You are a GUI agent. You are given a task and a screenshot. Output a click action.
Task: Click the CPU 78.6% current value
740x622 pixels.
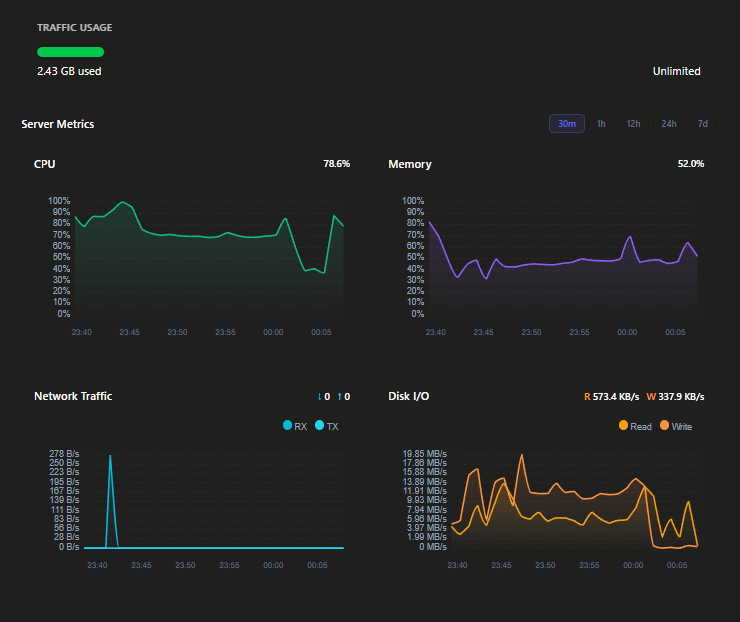click(336, 164)
